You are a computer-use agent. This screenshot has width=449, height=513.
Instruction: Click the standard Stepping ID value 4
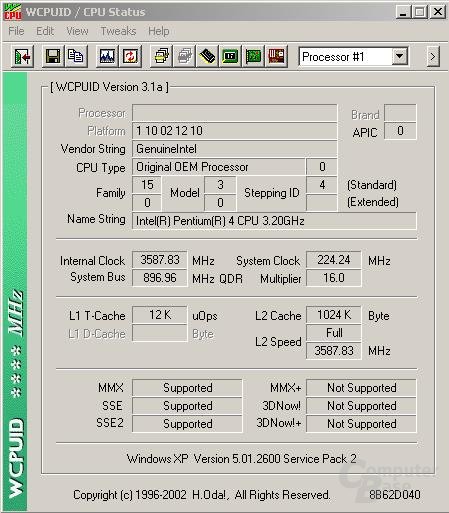pos(322,185)
